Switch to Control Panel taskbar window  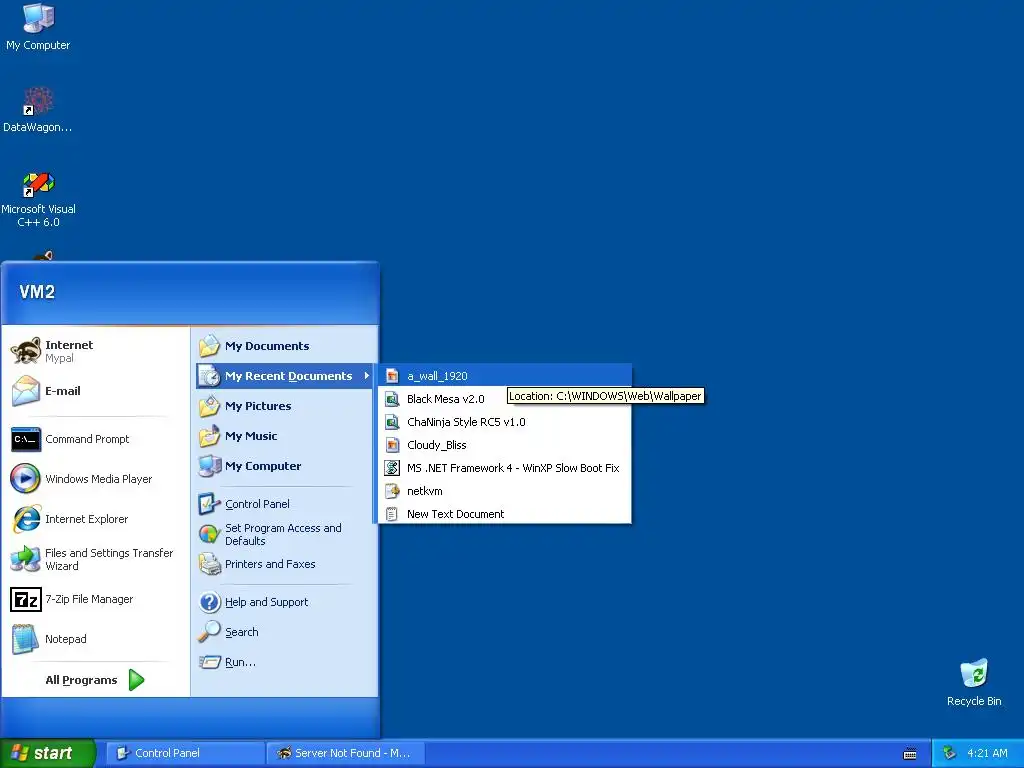(185, 754)
